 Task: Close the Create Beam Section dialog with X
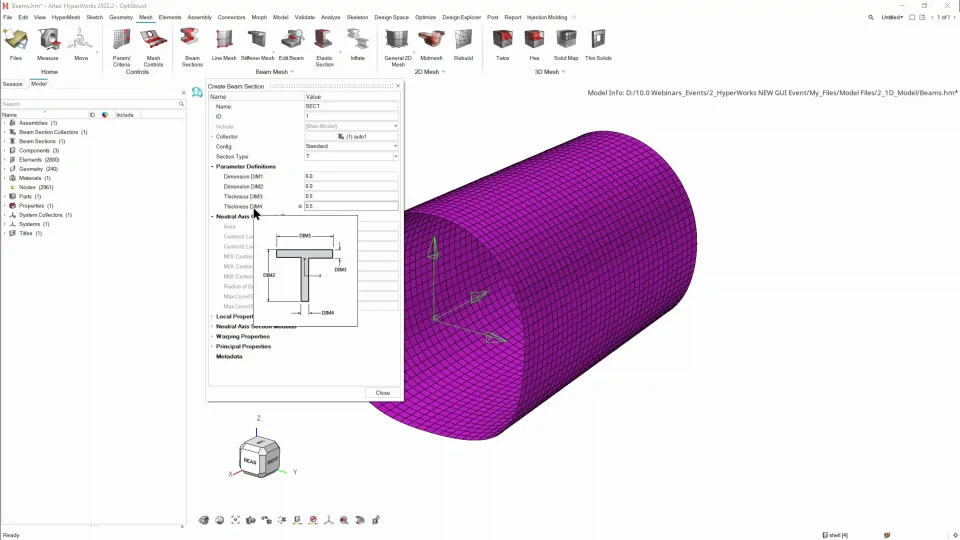click(x=398, y=86)
